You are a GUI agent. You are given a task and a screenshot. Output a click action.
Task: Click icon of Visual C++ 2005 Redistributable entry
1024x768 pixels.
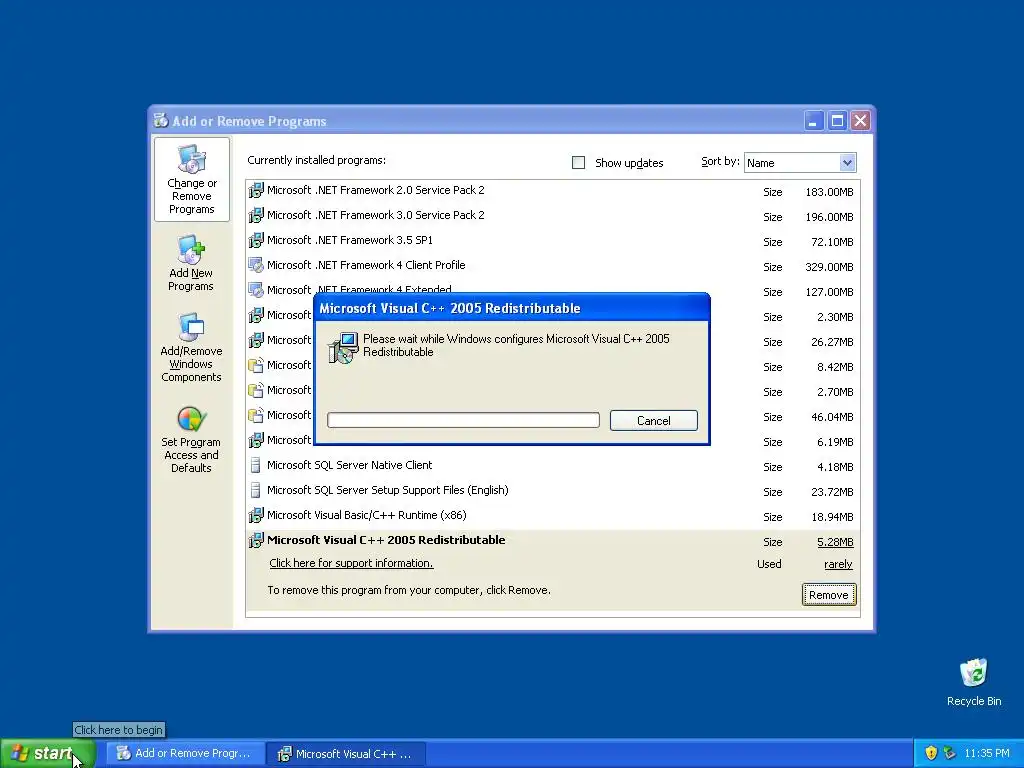(256, 541)
